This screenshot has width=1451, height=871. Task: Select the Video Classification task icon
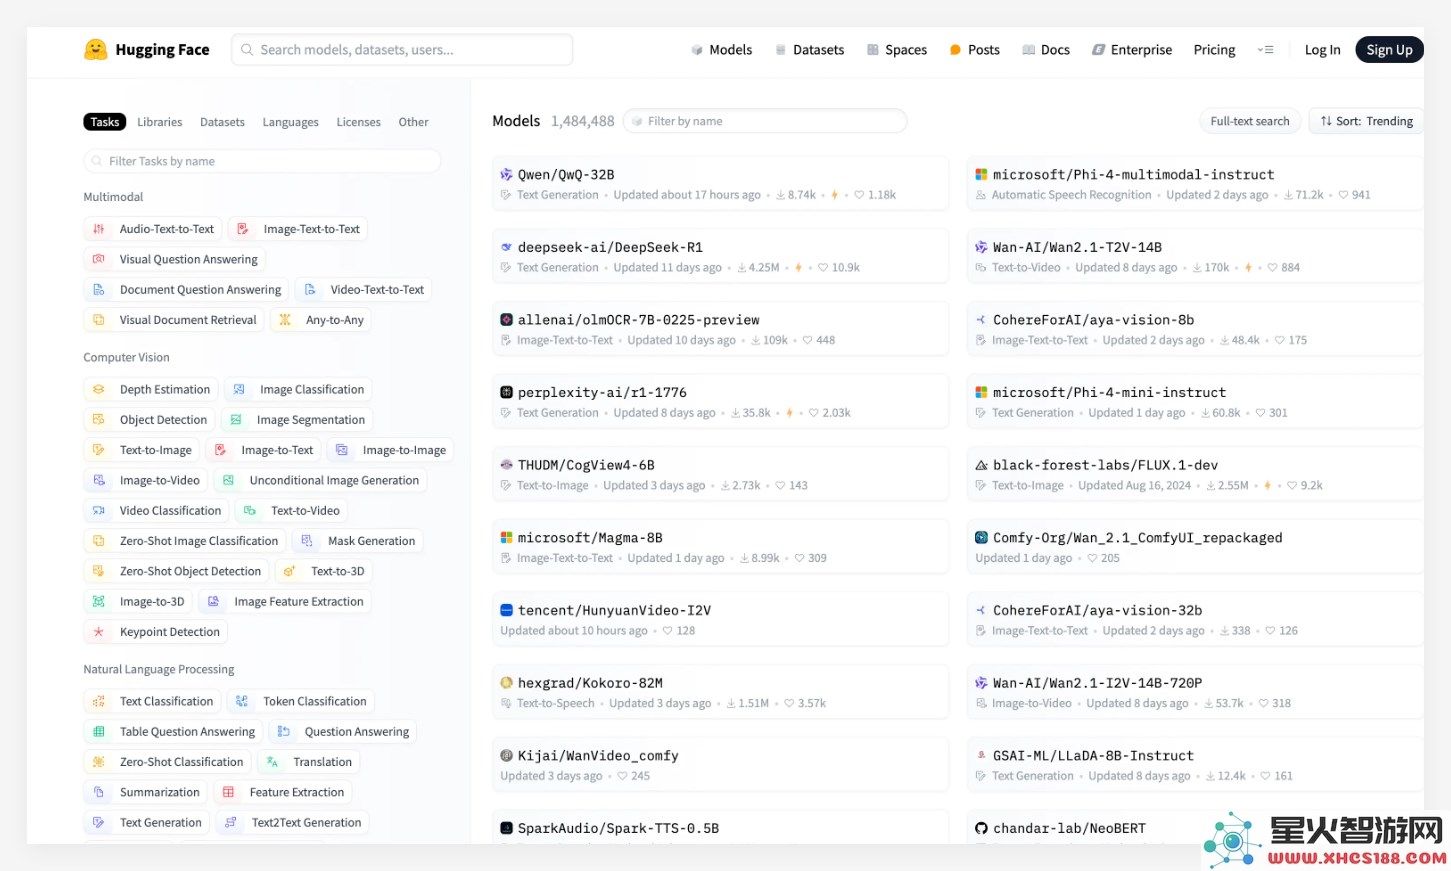tap(99, 511)
